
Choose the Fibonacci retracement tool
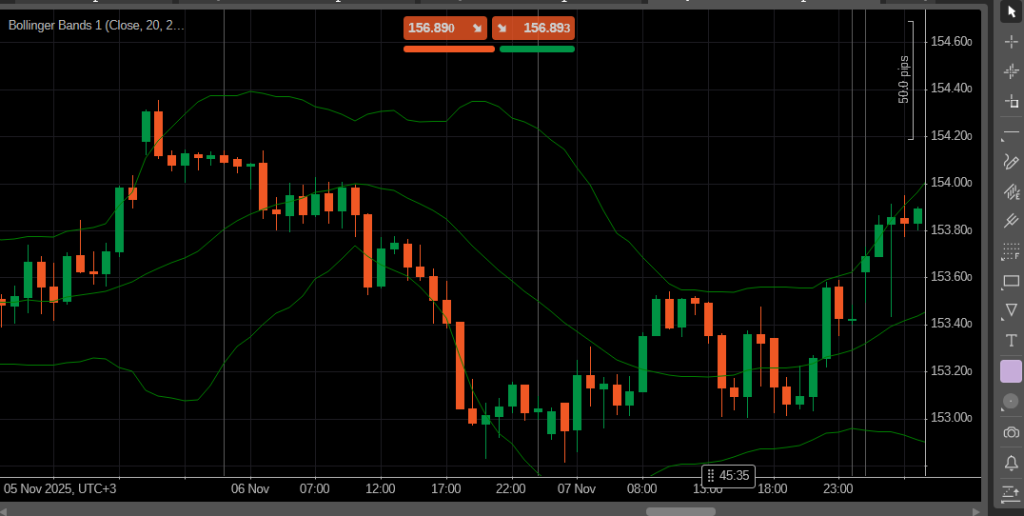coord(1011,253)
